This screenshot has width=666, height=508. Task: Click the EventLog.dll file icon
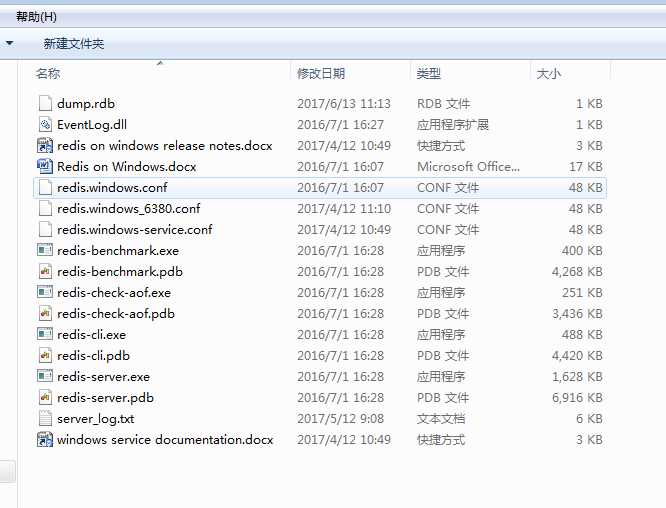(x=45, y=124)
